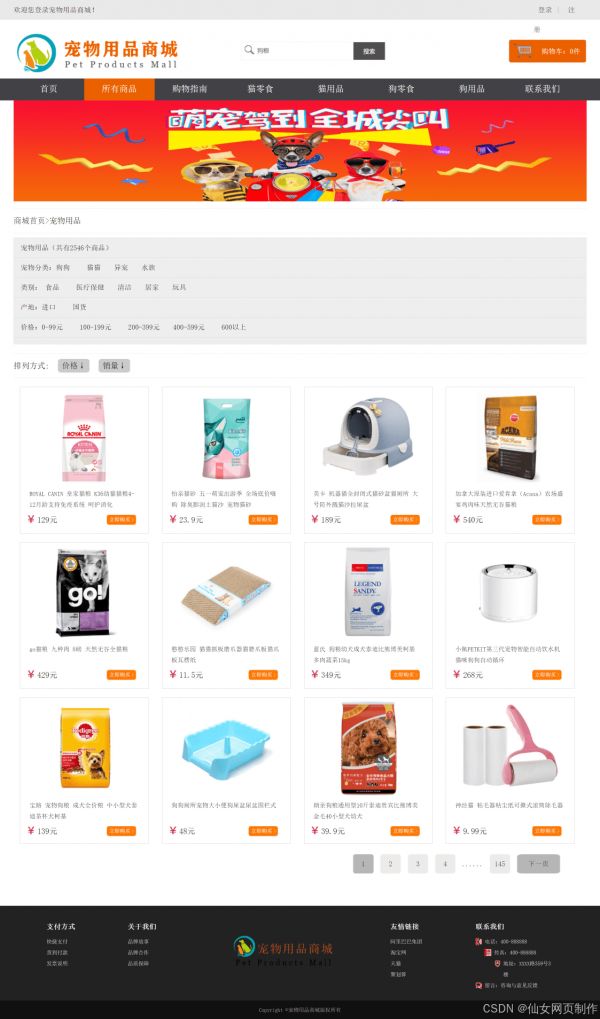The height and width of the screenshot is (1019, 600).
Task: Open the 联系我们 navigation tab
Action: point(542,89)
